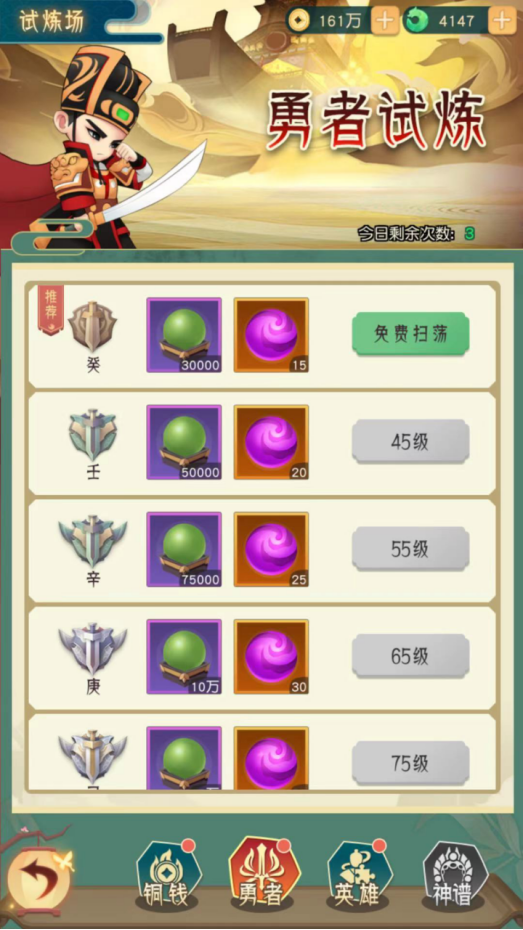Click the green 免费扫荡 button
The width and height of the screenshot is (523, 930).
410,335
